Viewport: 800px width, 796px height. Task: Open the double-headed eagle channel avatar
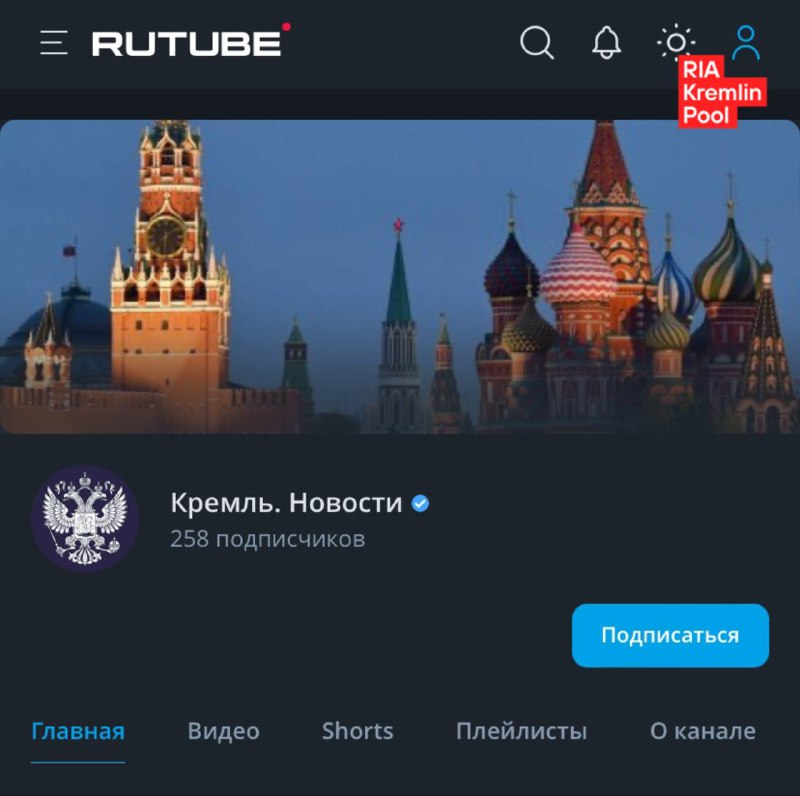pyautogui.click(x=85, y=518)
